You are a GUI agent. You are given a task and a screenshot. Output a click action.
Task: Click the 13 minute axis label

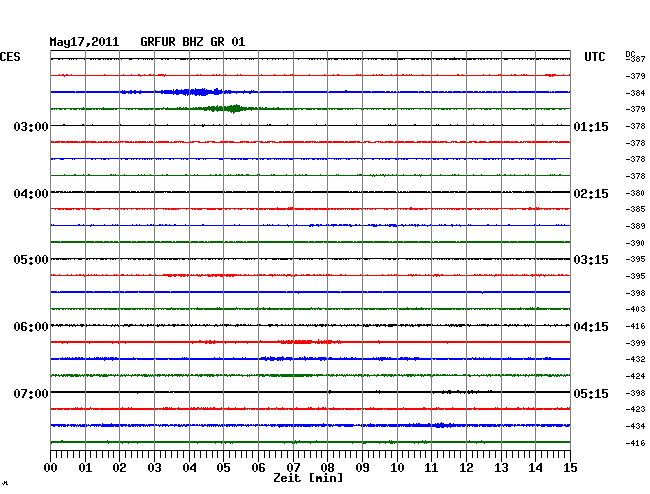[x=501, y=468]
